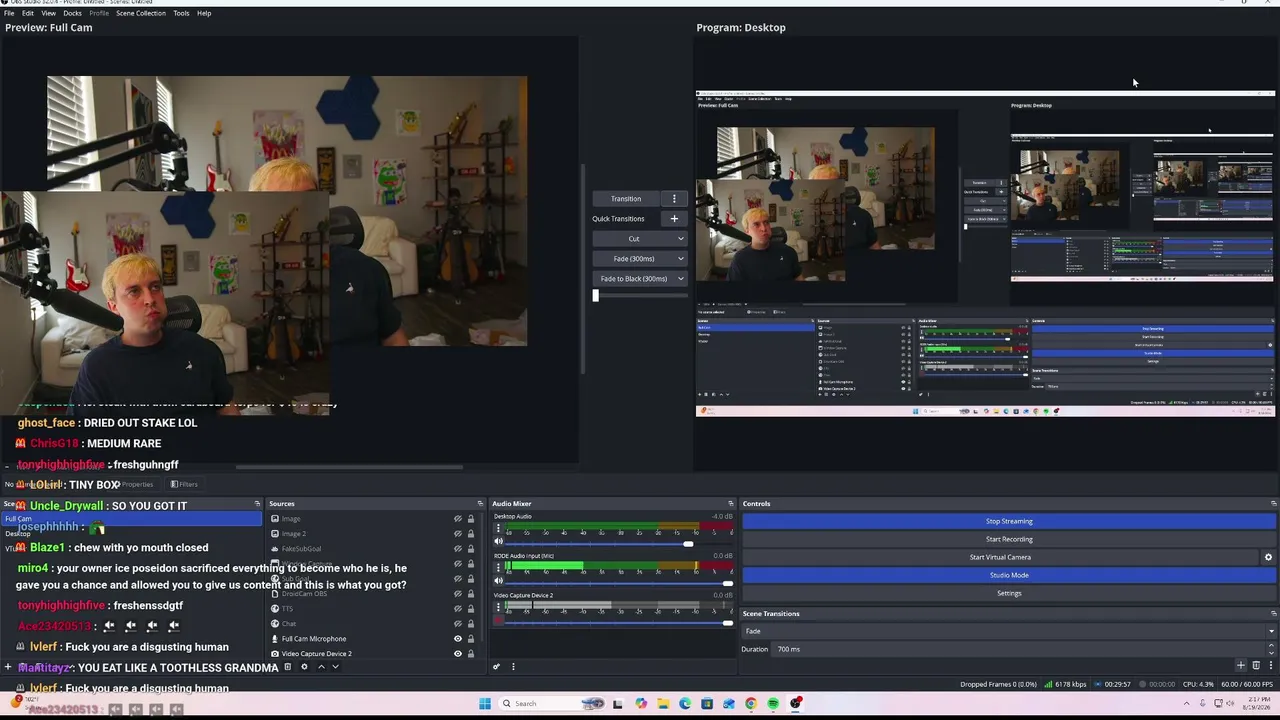The width and height of the screenshot is (1280, 720).
Task: Open the Fade scene transition dropdown
Action: point(1009,631)
